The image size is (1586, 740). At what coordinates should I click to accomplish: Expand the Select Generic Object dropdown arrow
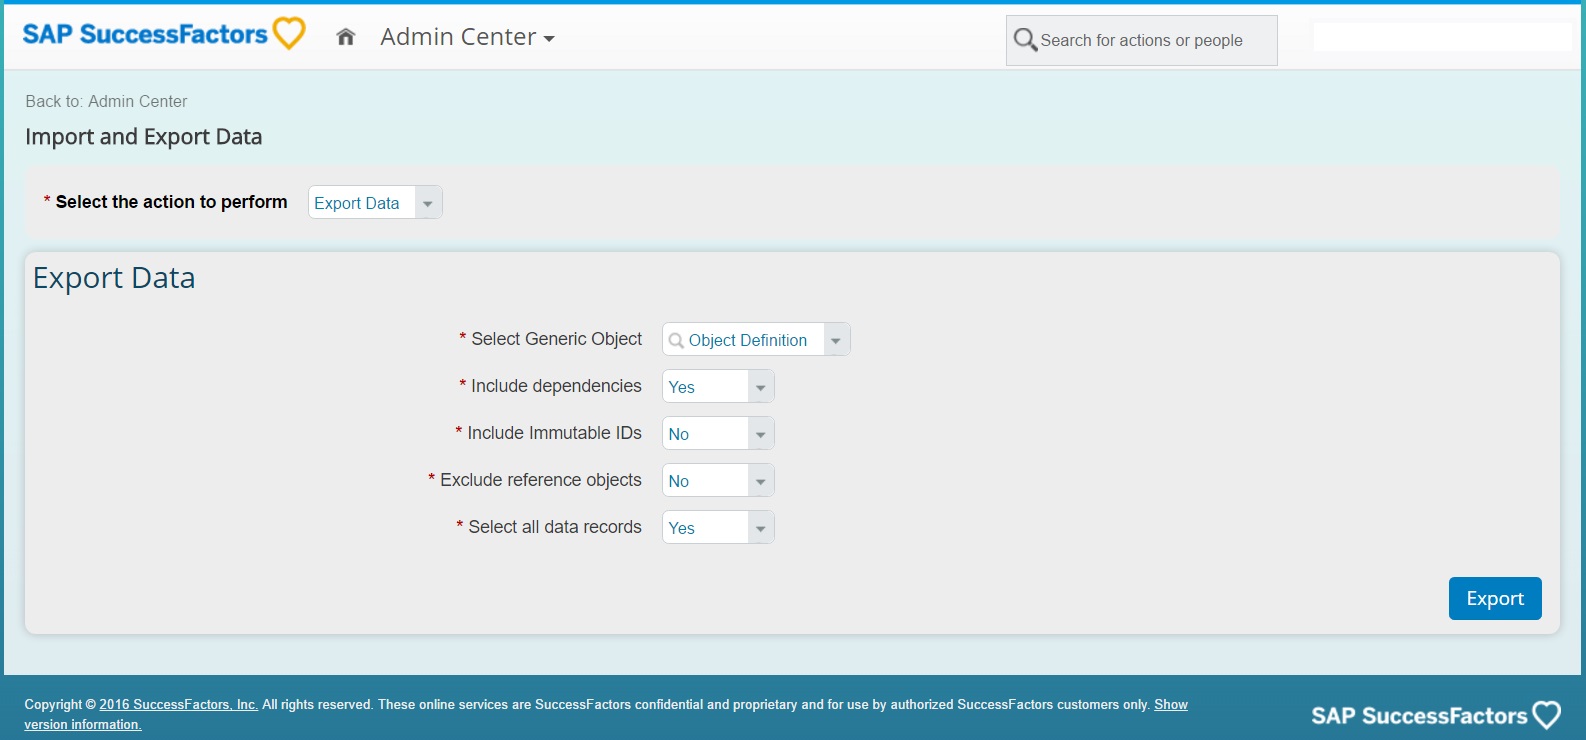pyautogui.click(x=836, y=340)
